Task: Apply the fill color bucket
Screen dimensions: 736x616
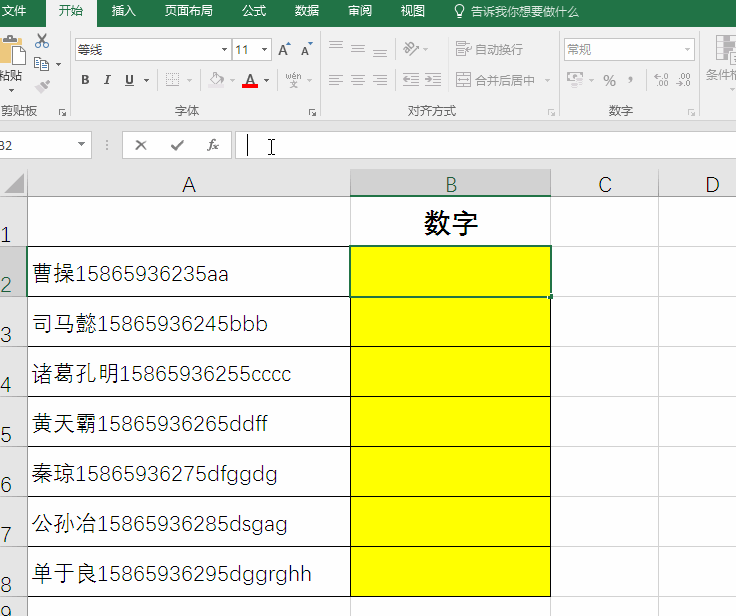Action: click(216, 80)
